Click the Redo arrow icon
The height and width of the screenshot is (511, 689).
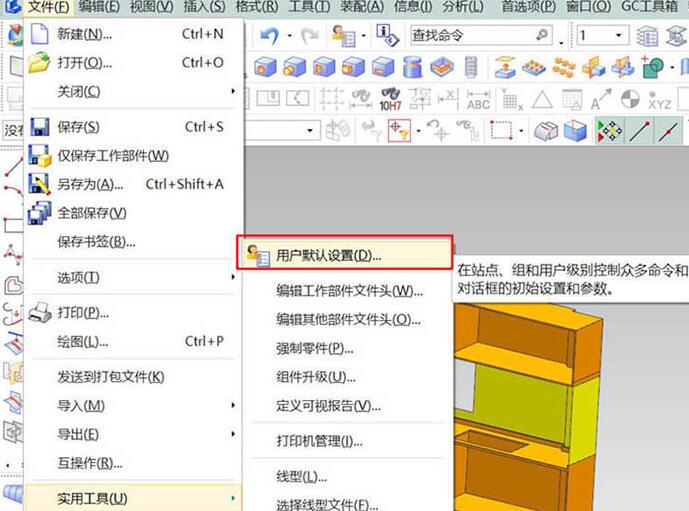coord(310,36)
